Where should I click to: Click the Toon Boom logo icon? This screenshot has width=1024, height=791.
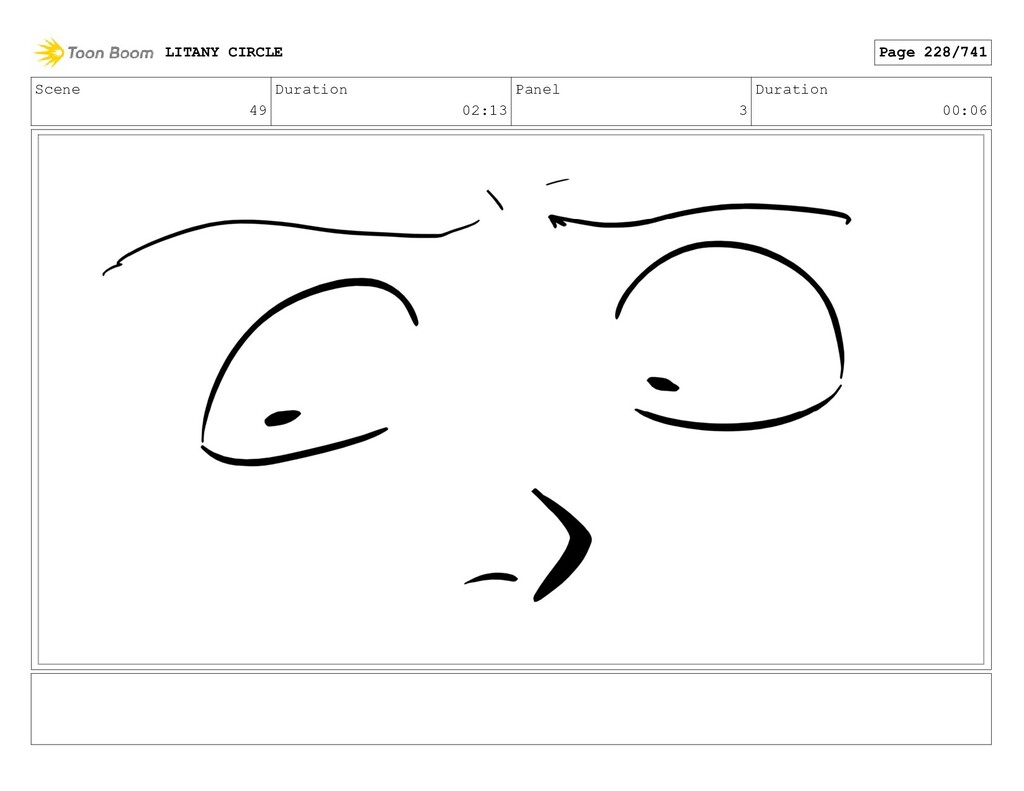click(49, 52)
